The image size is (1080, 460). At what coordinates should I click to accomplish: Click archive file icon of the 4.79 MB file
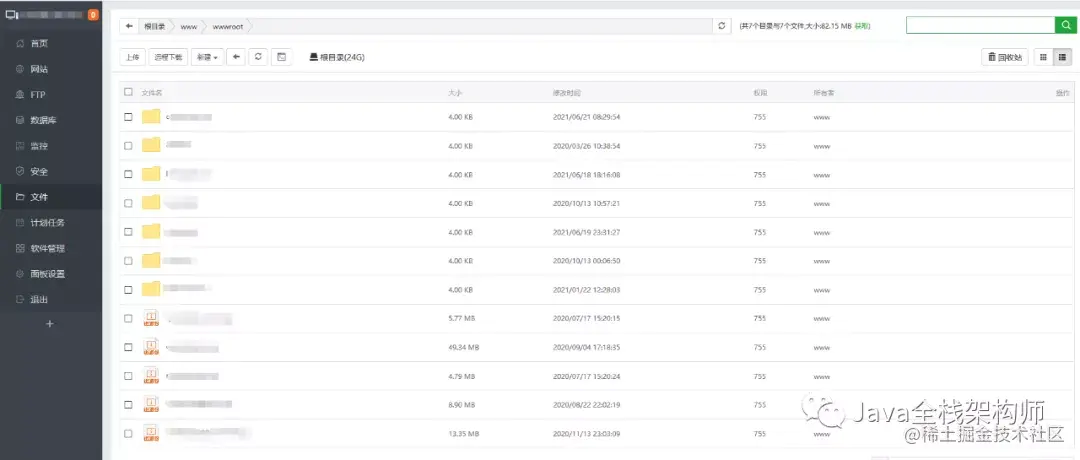click(151, 376)
